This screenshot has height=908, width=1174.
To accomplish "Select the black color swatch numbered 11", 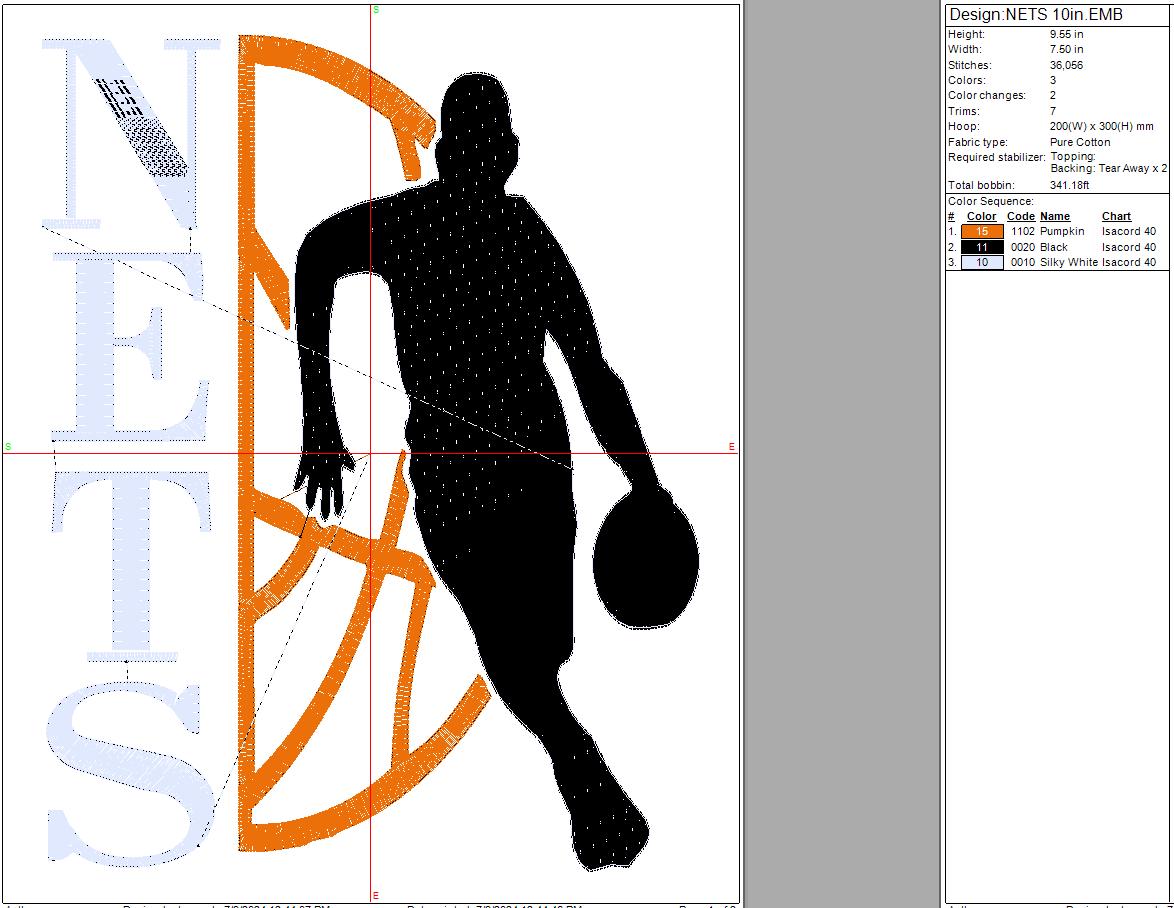I will coord(982,247).
